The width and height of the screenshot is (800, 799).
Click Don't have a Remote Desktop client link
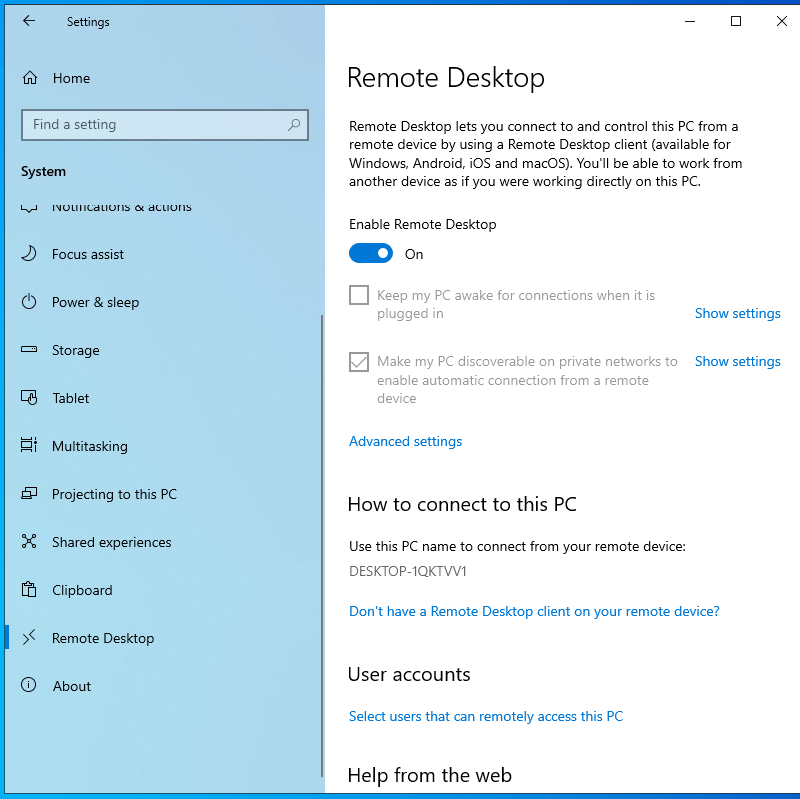[534, 611]
